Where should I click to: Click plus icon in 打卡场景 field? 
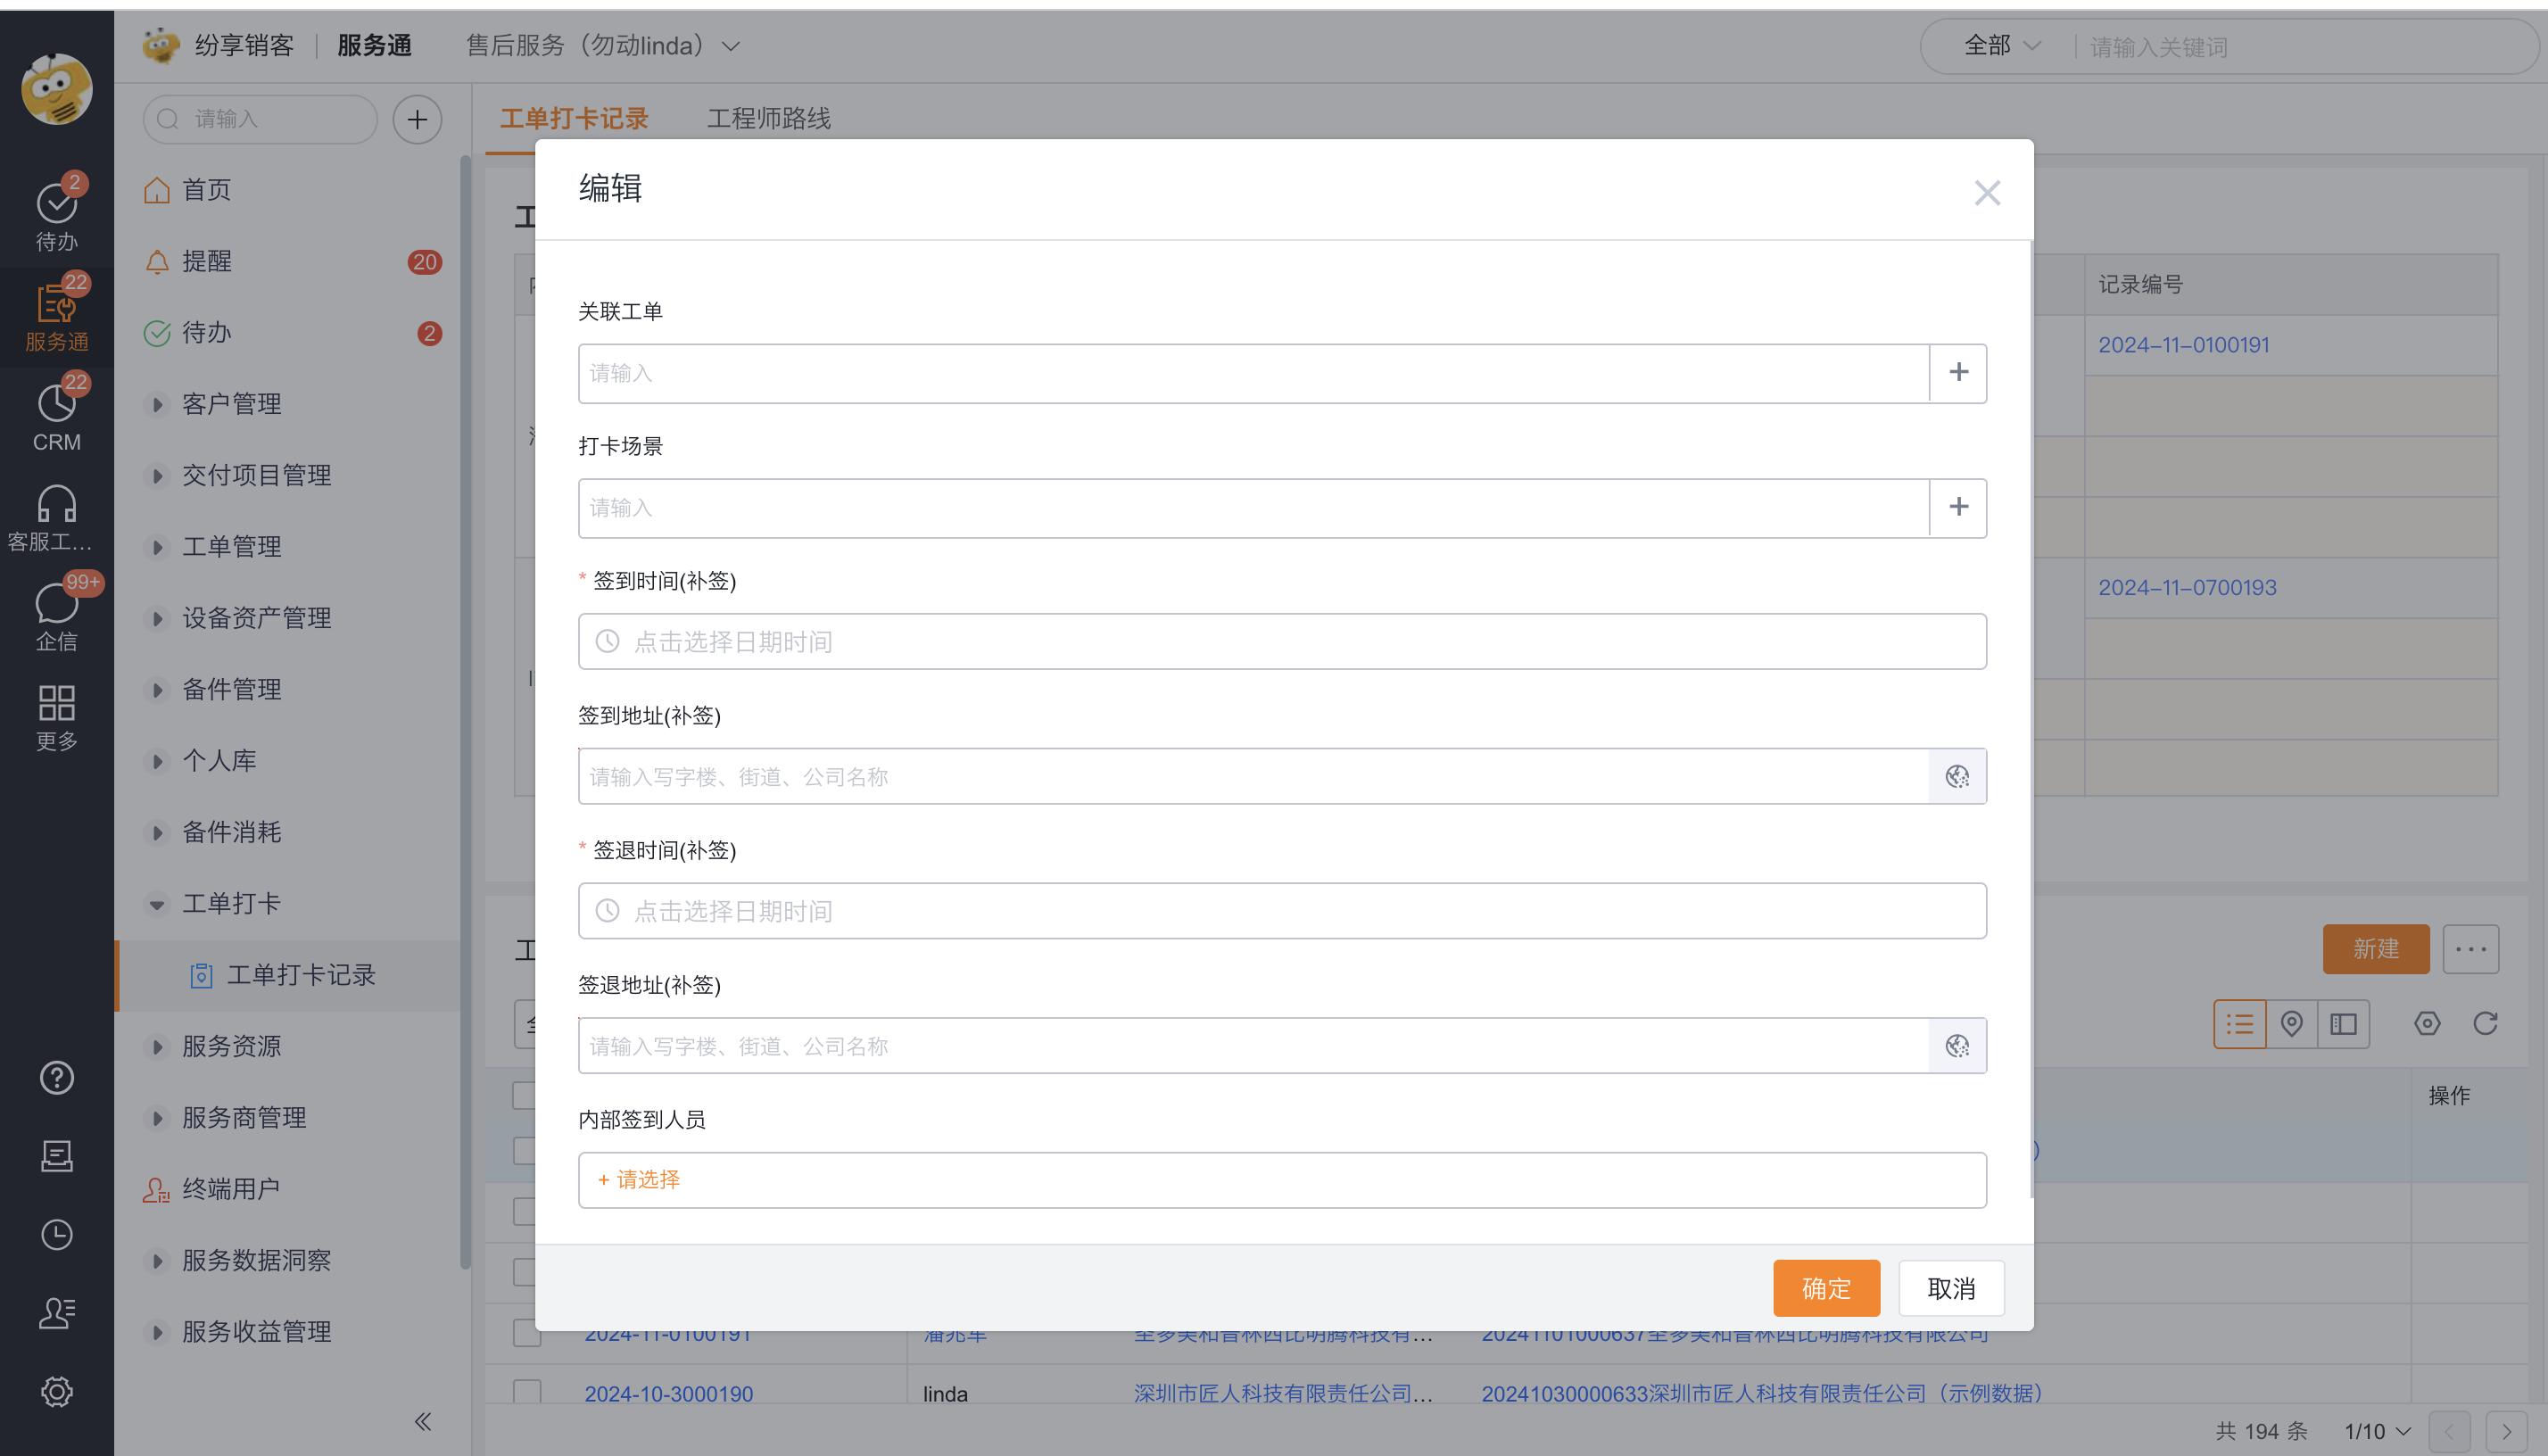pyautogui.click(x=1958, y=507)
